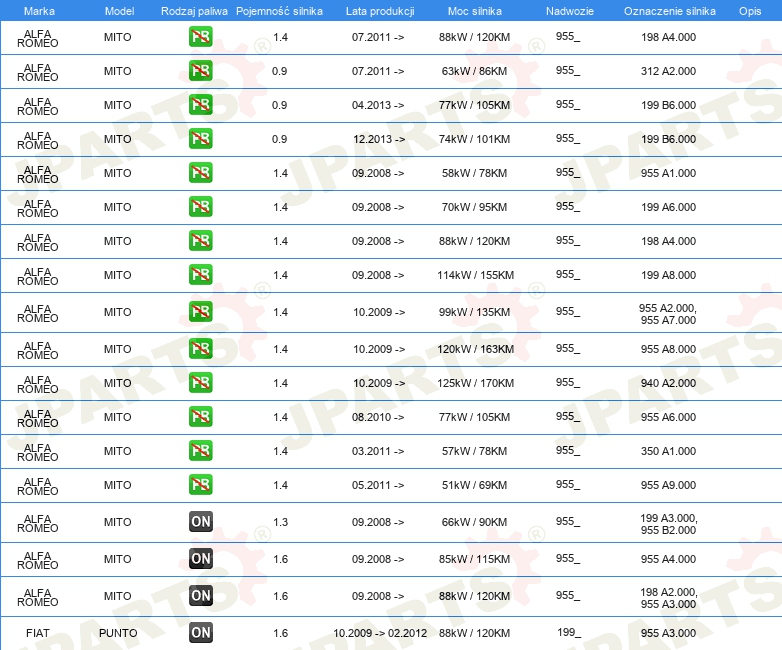Select the 125kW / 170KM power cell

(x=475, y=383)
